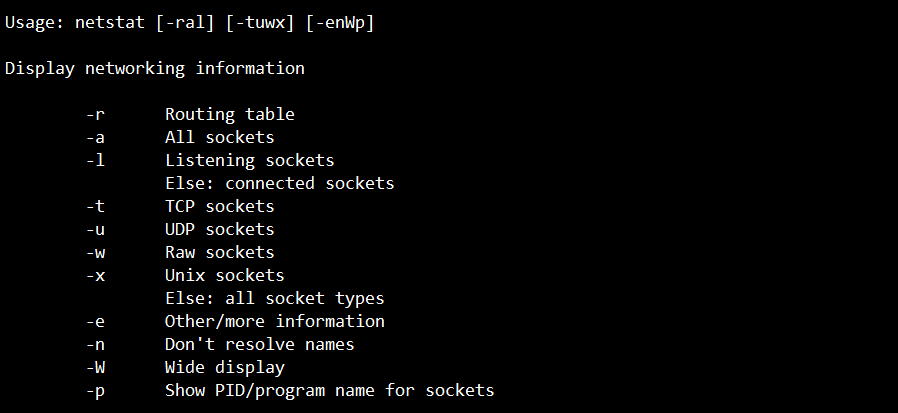The width and height of the screenshot is (898, 413).
Task: Click the "Else: connected sockets" line
Action: click(x=279, y=184)
